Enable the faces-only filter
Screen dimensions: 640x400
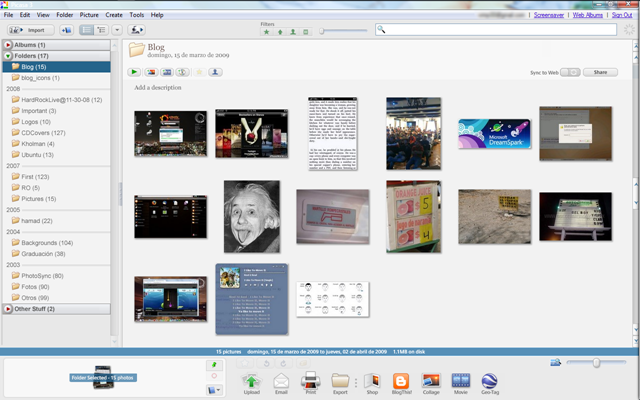(293, 32)
